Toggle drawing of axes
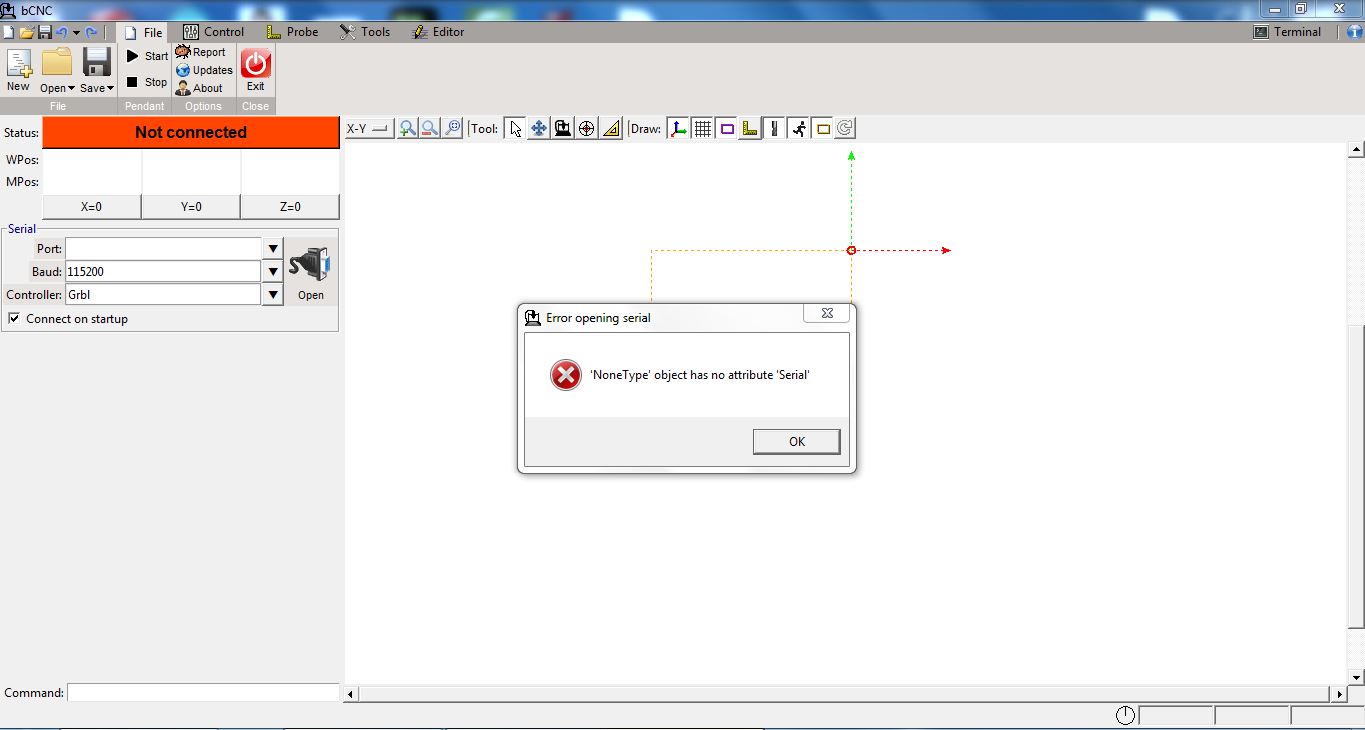This screenshot has width=1365, height=730. click(x=679, y=128)
